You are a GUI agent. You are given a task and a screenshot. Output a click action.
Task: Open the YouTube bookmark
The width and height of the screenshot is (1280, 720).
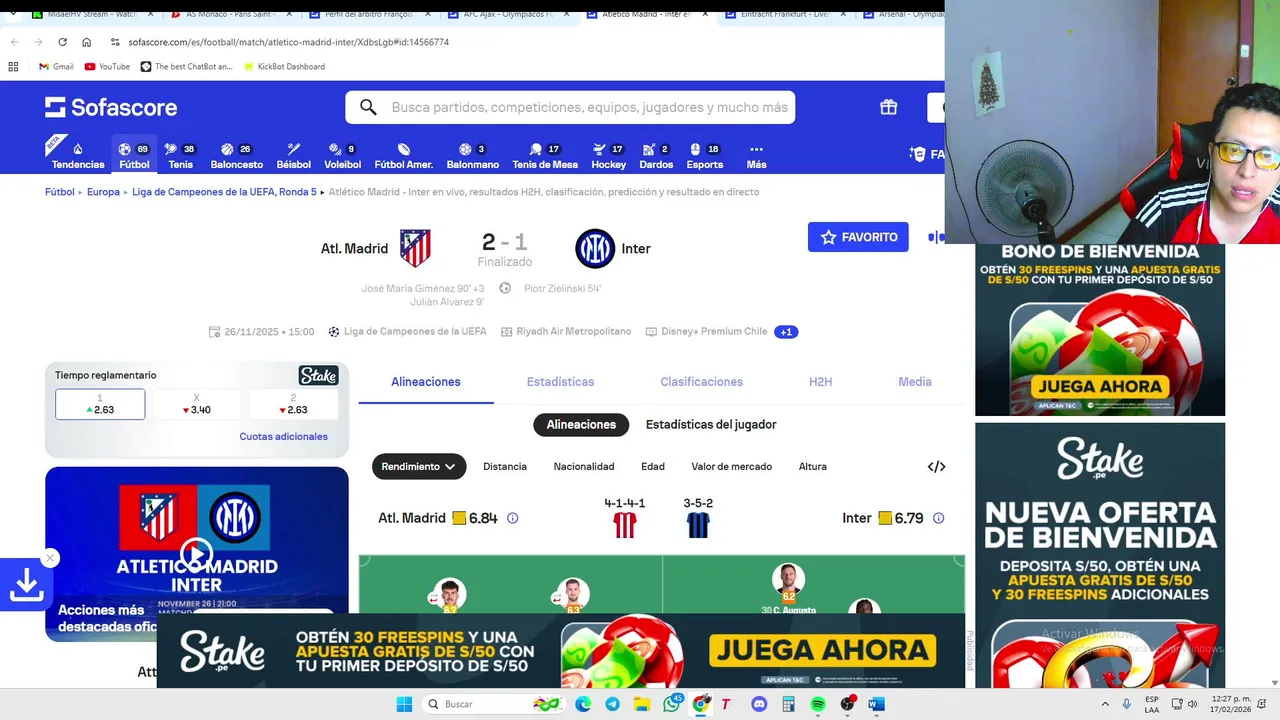pos(107,66)
